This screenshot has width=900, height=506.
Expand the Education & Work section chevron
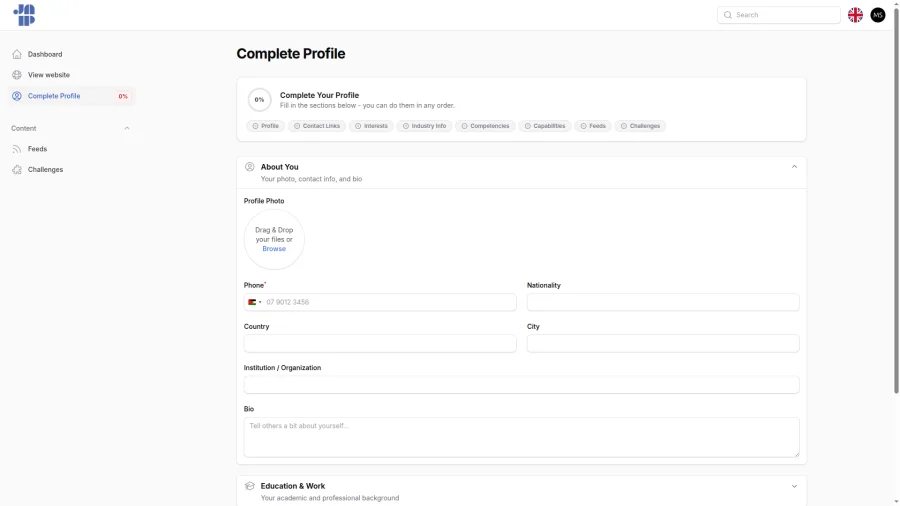(794, 486)
